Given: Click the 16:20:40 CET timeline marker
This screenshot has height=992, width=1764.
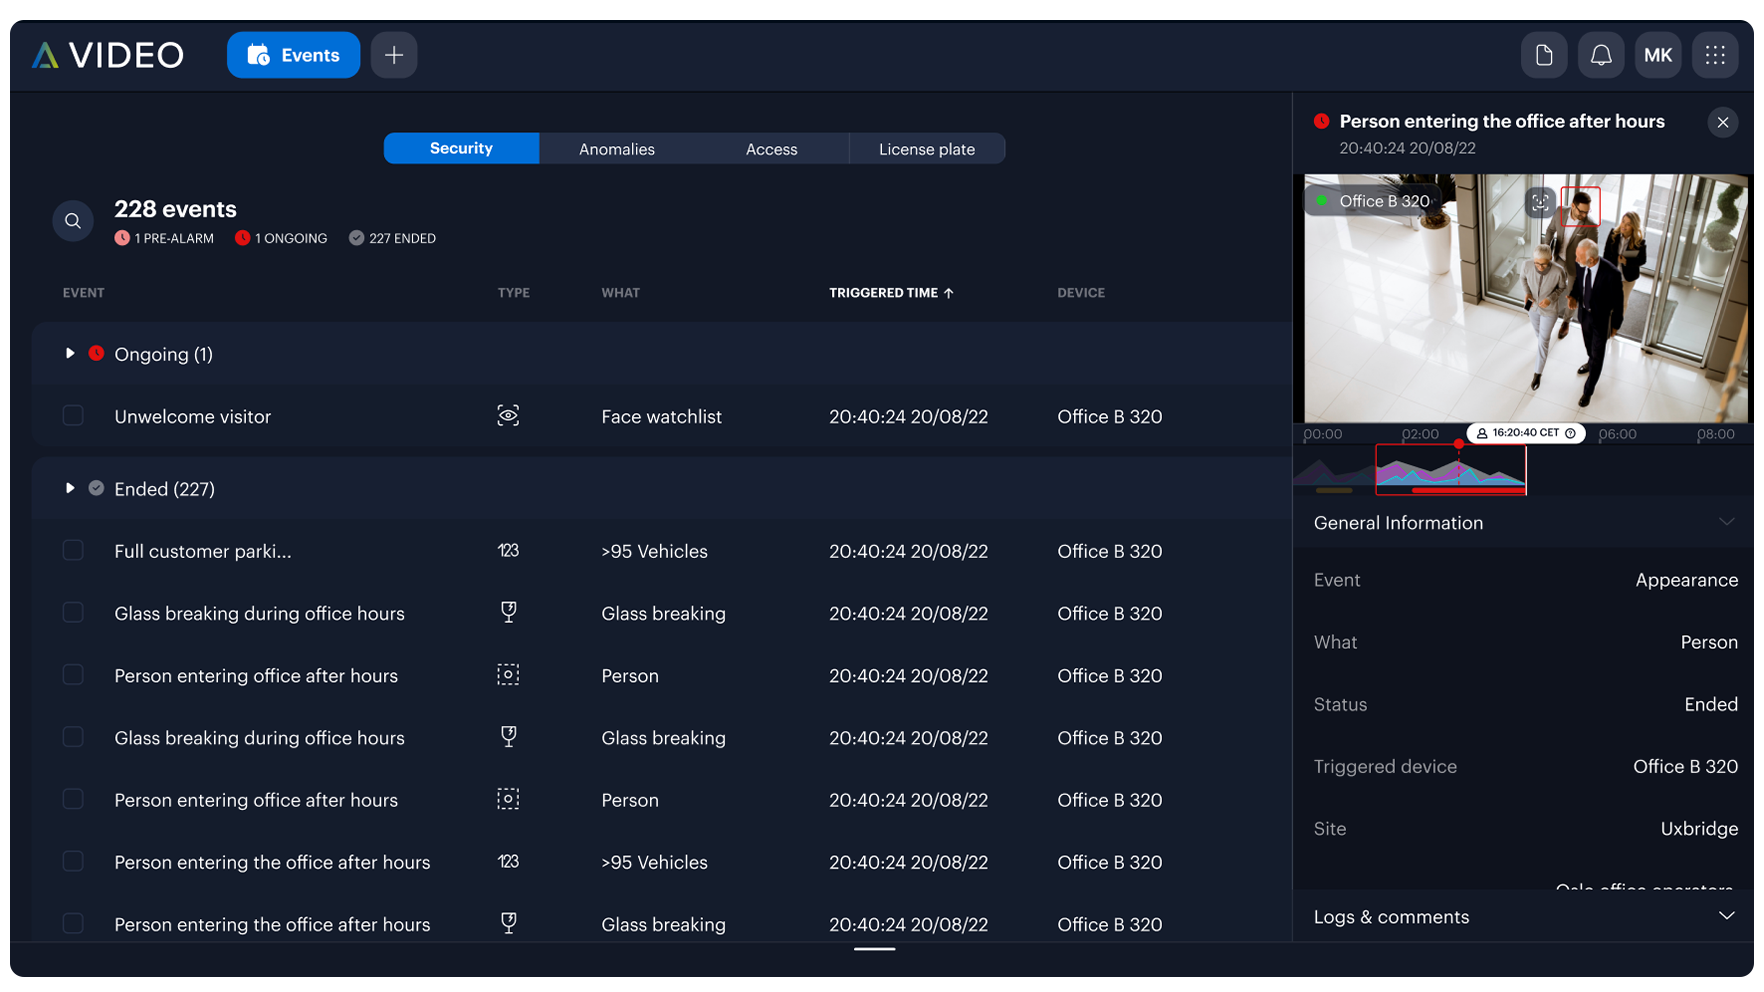Looking at the screenshot, I should [1526, 433].
